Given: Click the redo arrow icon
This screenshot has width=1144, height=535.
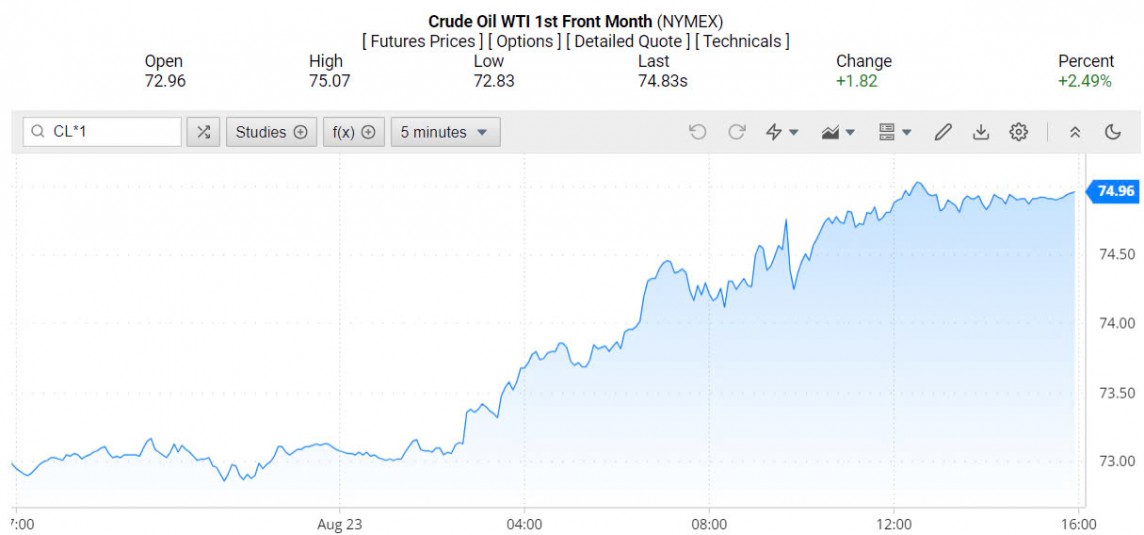Looking at the screenshot, I should pyautogui.click(x=737, y=132).
